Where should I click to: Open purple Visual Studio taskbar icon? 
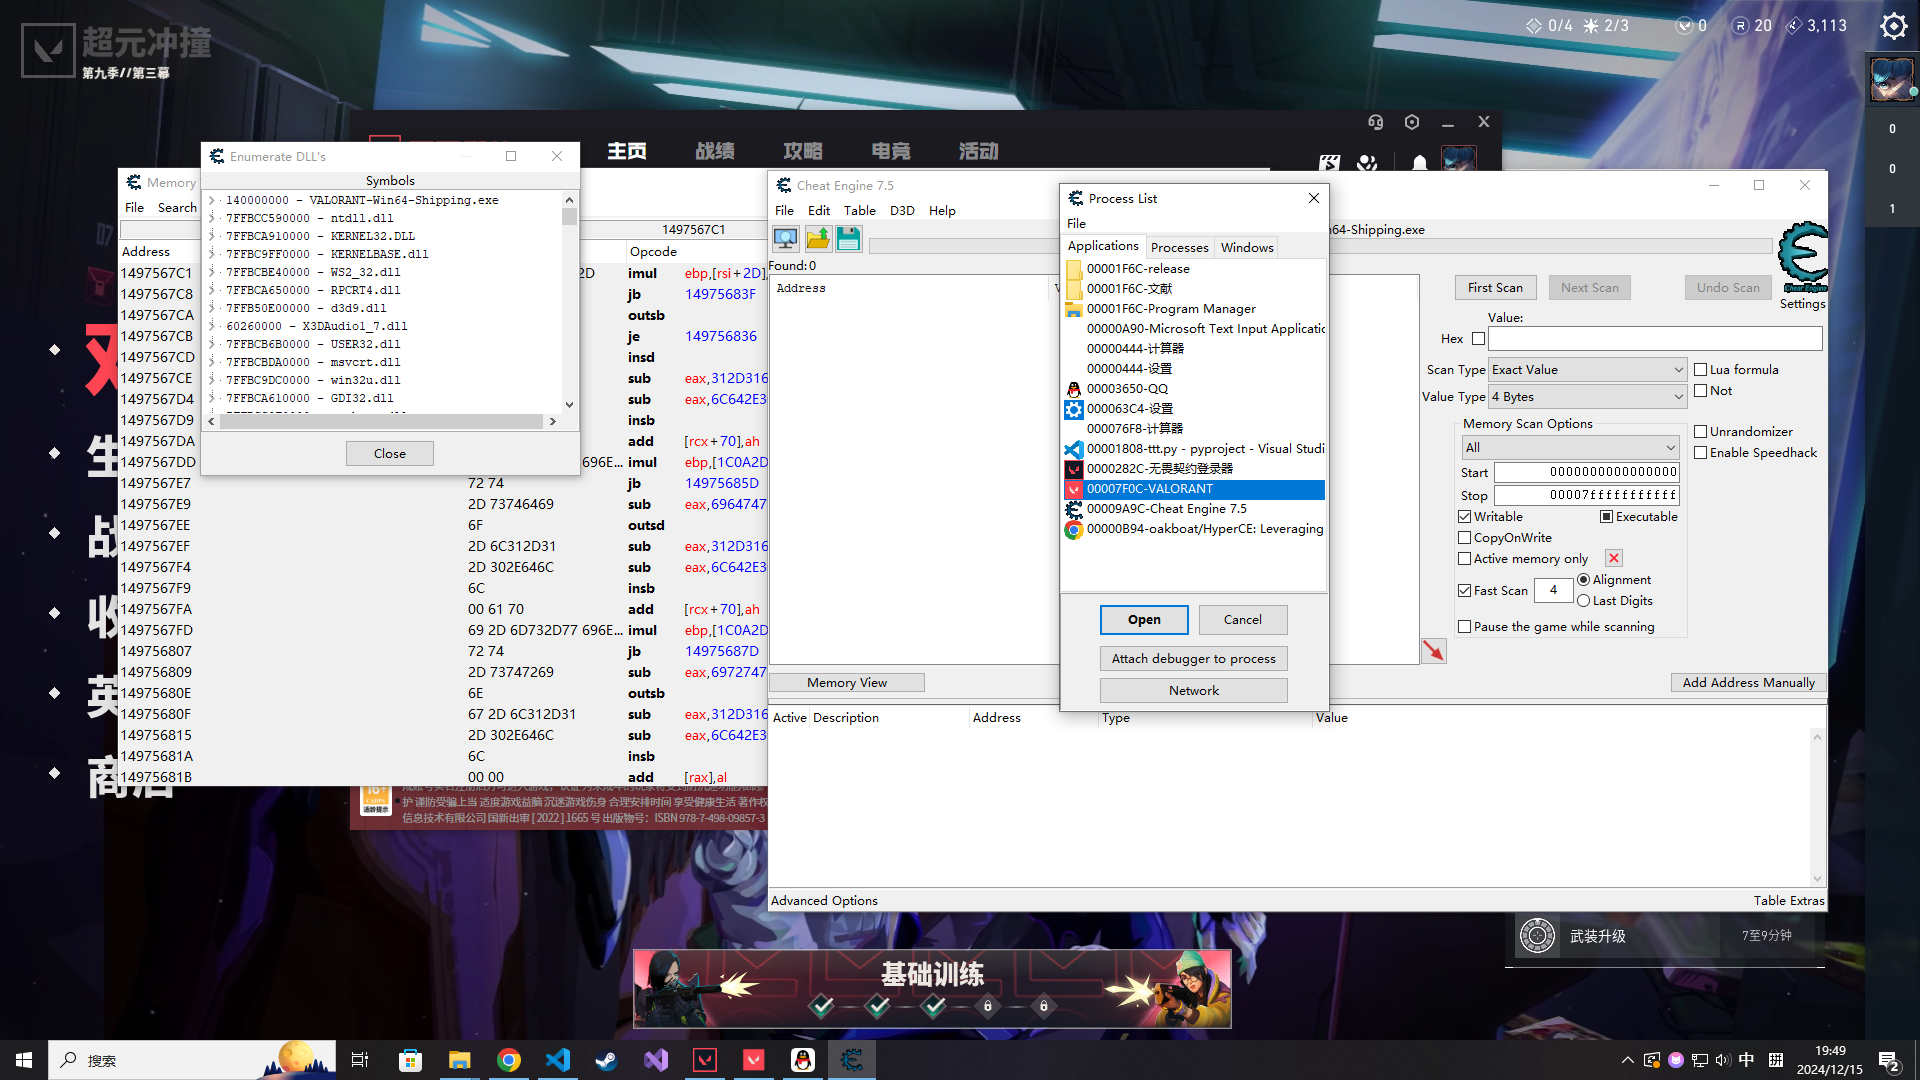655,1060
